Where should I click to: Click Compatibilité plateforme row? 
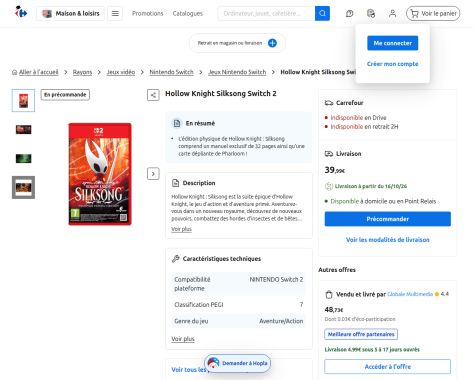coord(239,284)
